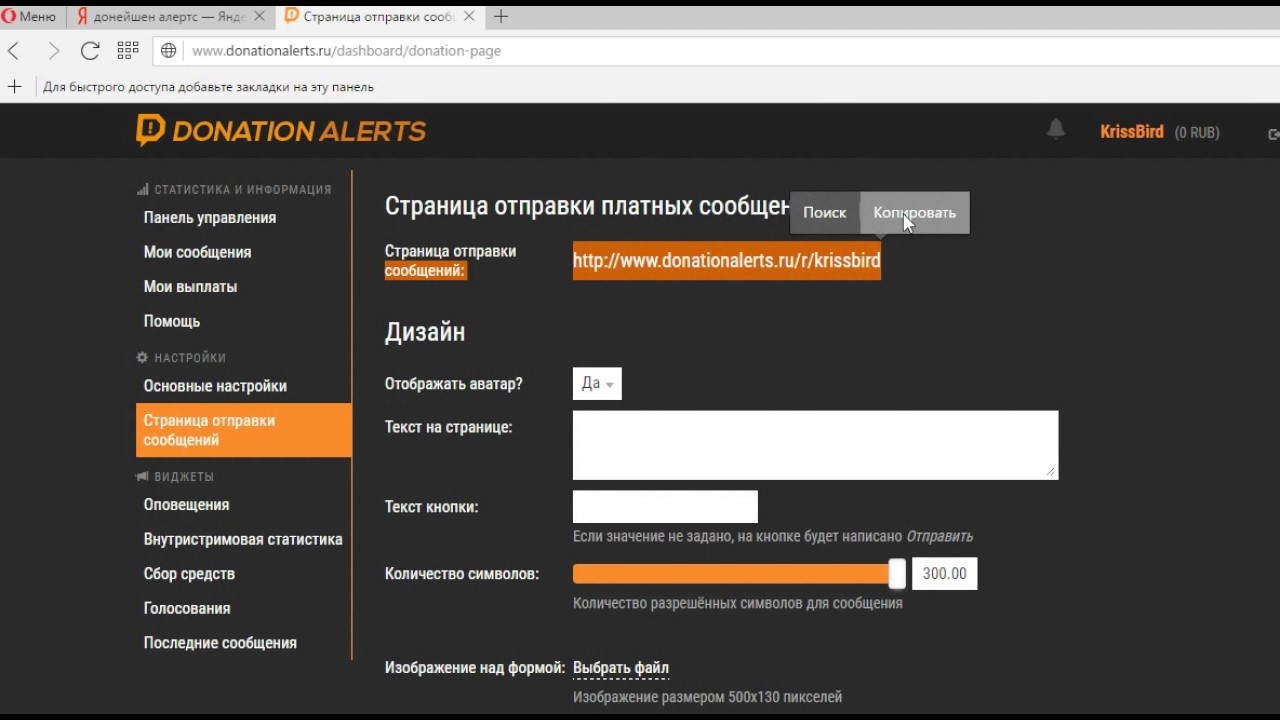Click the notification bell icon
This screenshot has height=720, width=1280.
(x=1055, y=130)
